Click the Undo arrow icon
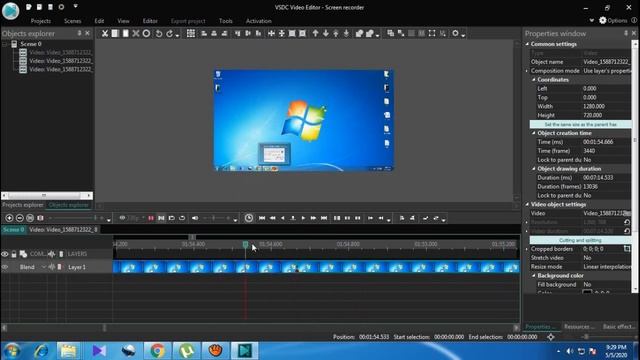Viewport: 640px width, 360px height. click(x=159, y=33)
